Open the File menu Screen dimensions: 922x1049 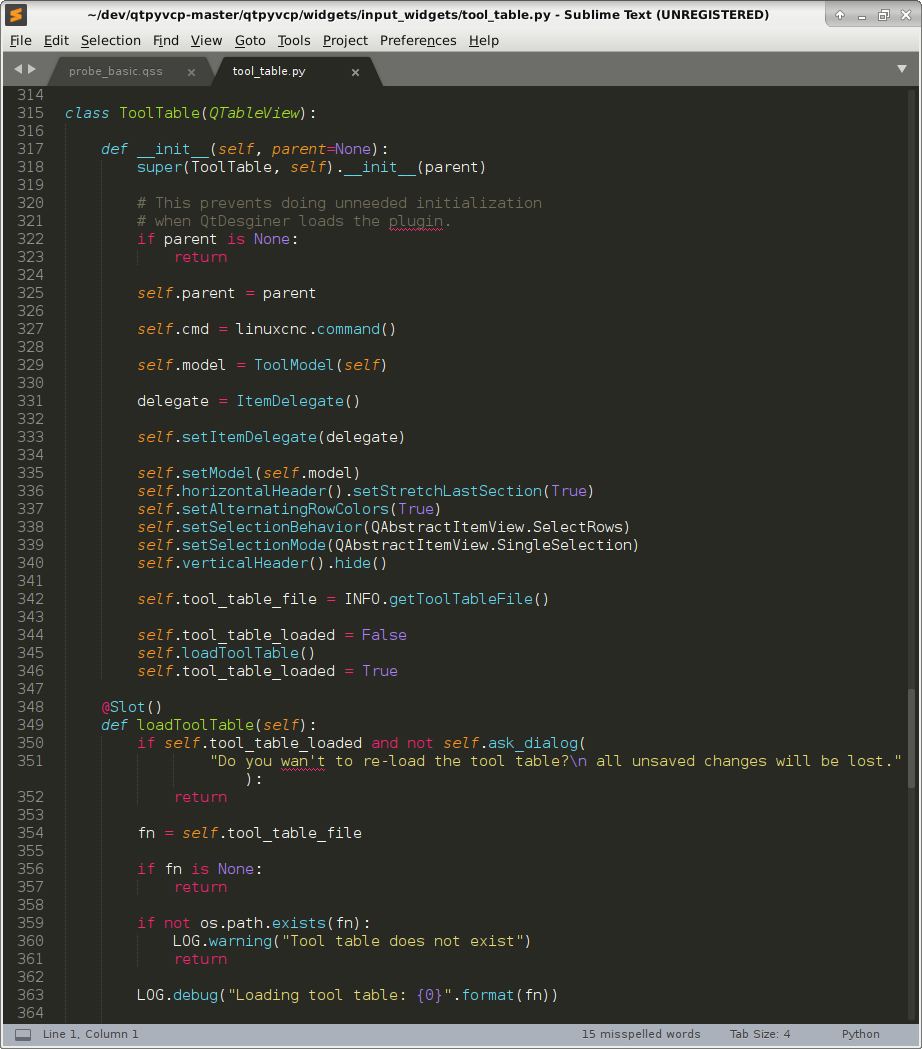point(21,41)
